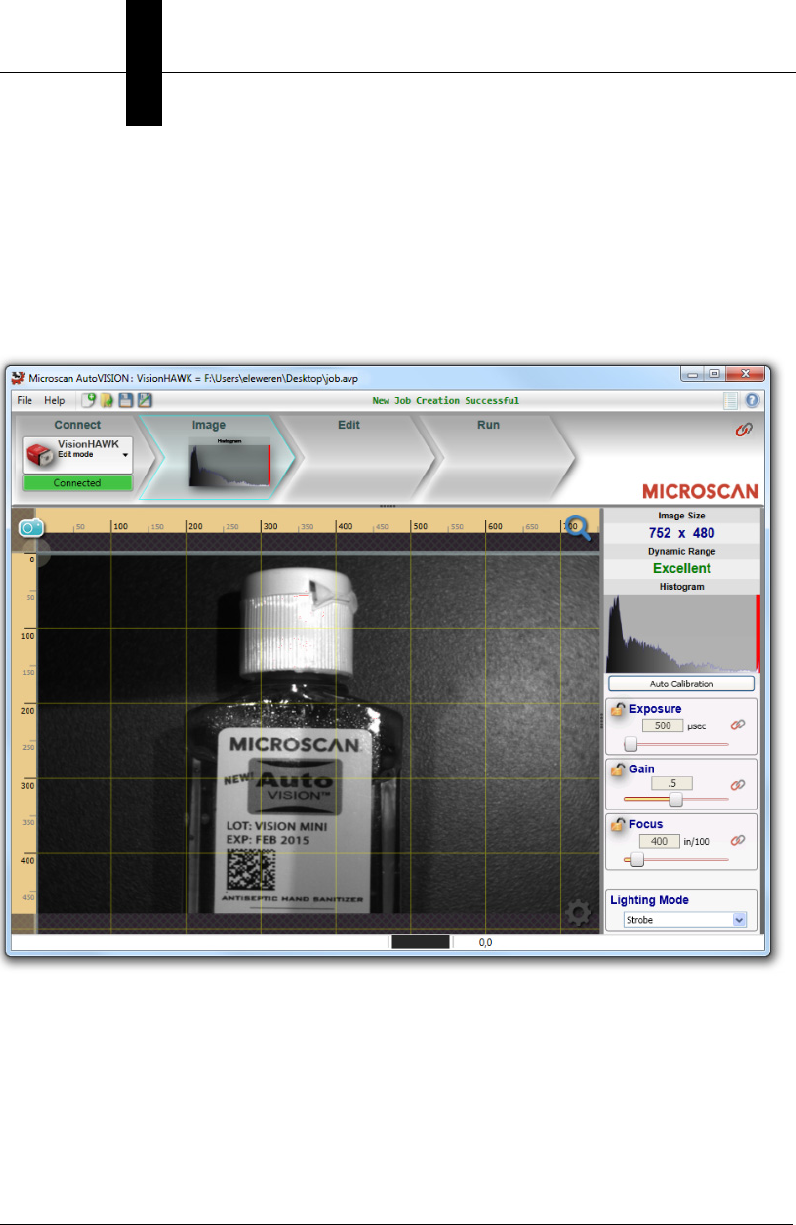
Task: Click the New Job toolbar icon
Action: click(x=88, y=401)
